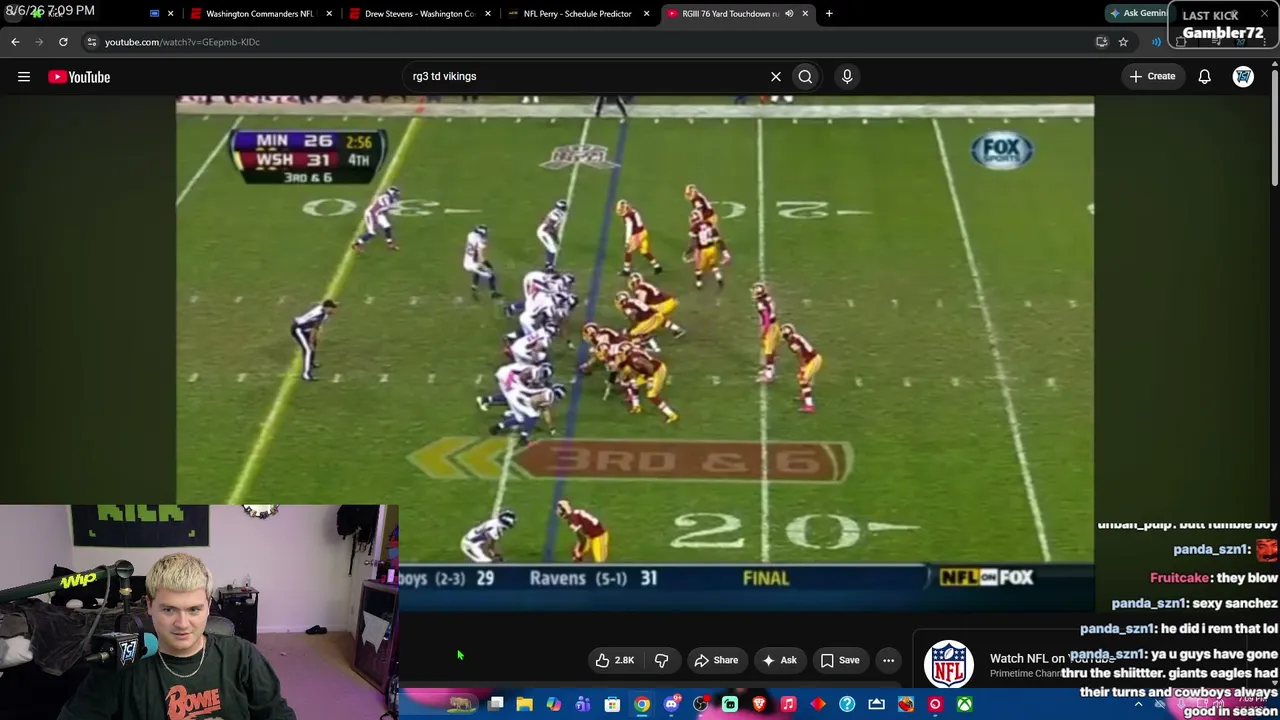
Task: View site information icon in address bar
Action: pyautogui.click(x=91, y=42)
